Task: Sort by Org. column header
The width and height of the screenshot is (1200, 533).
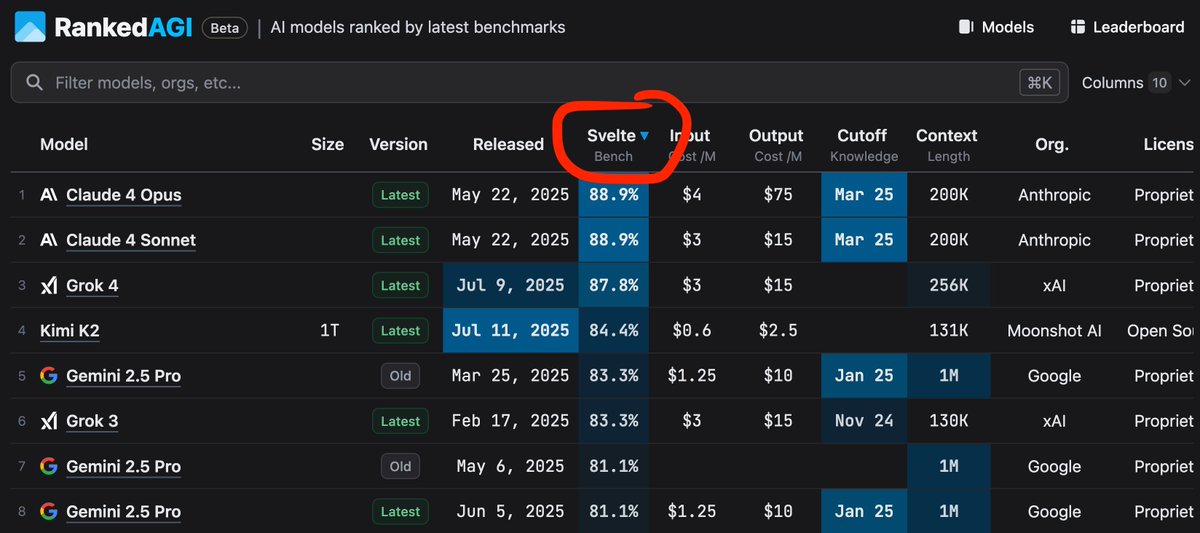Action: (x=1052, y=144)
